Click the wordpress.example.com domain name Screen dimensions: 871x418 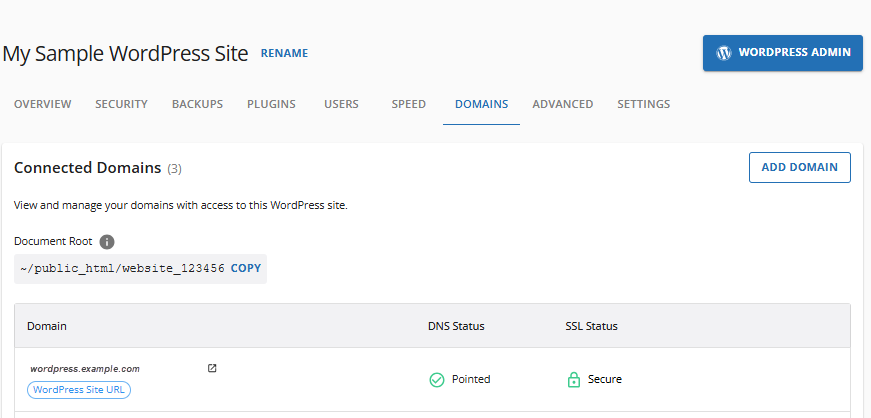(x=85, y=369)
